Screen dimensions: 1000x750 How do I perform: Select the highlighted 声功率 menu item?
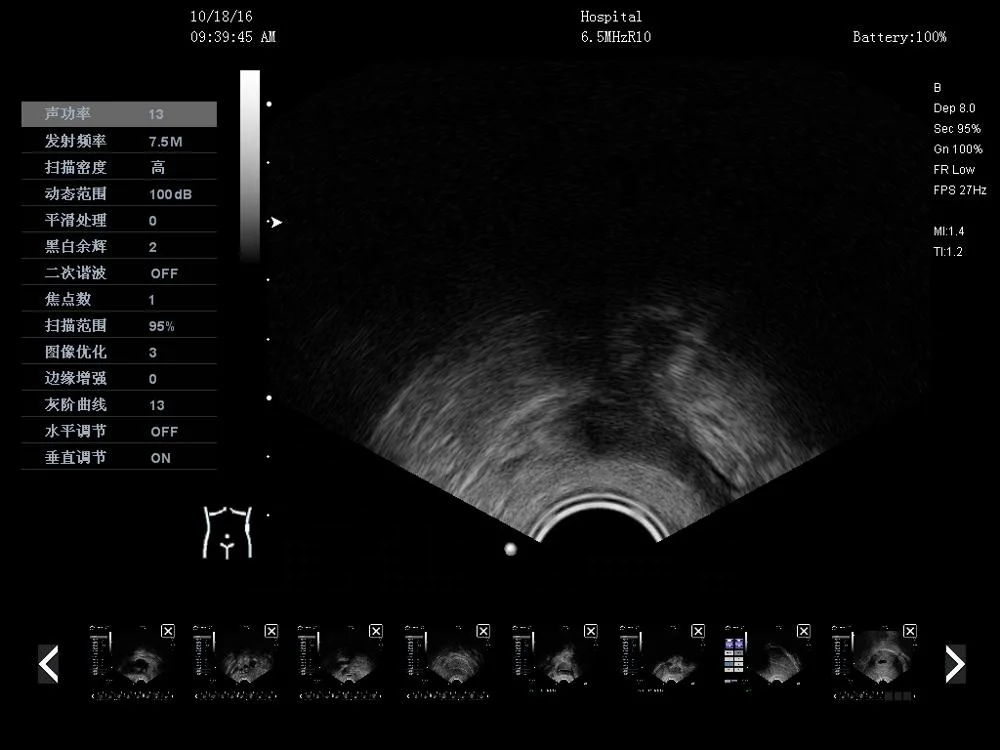(118, 114)
